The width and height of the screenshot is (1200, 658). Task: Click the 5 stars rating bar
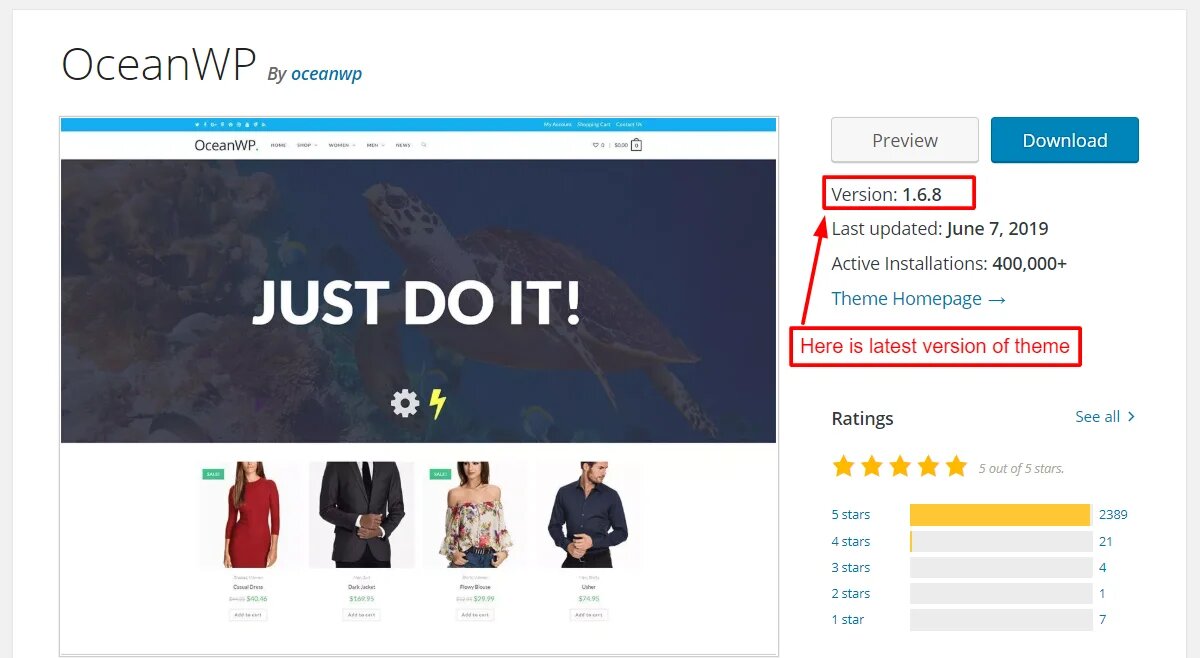point(1001,515)
